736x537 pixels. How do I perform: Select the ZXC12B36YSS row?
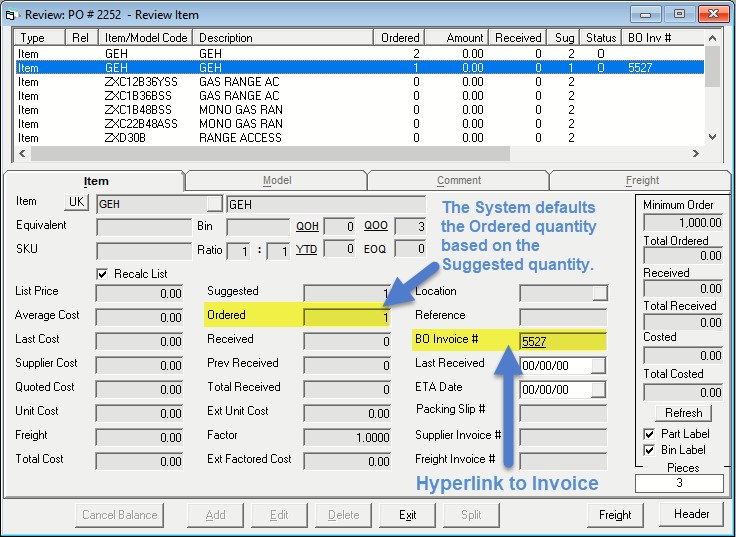[x=360, y=82]
